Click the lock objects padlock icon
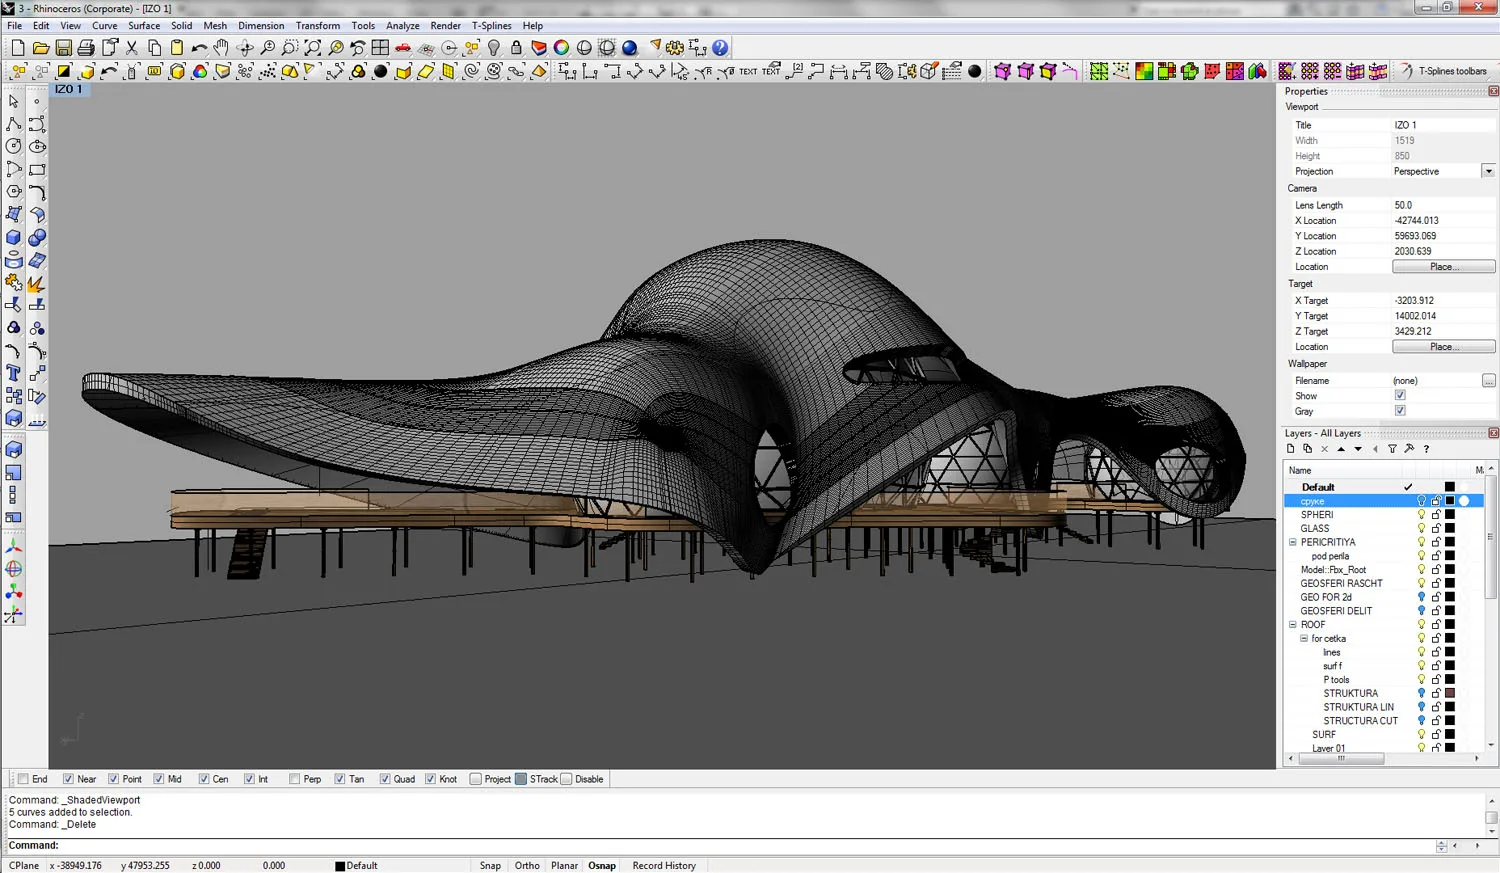This screenshot has width=1500, height=873. [x=516, y=48]
